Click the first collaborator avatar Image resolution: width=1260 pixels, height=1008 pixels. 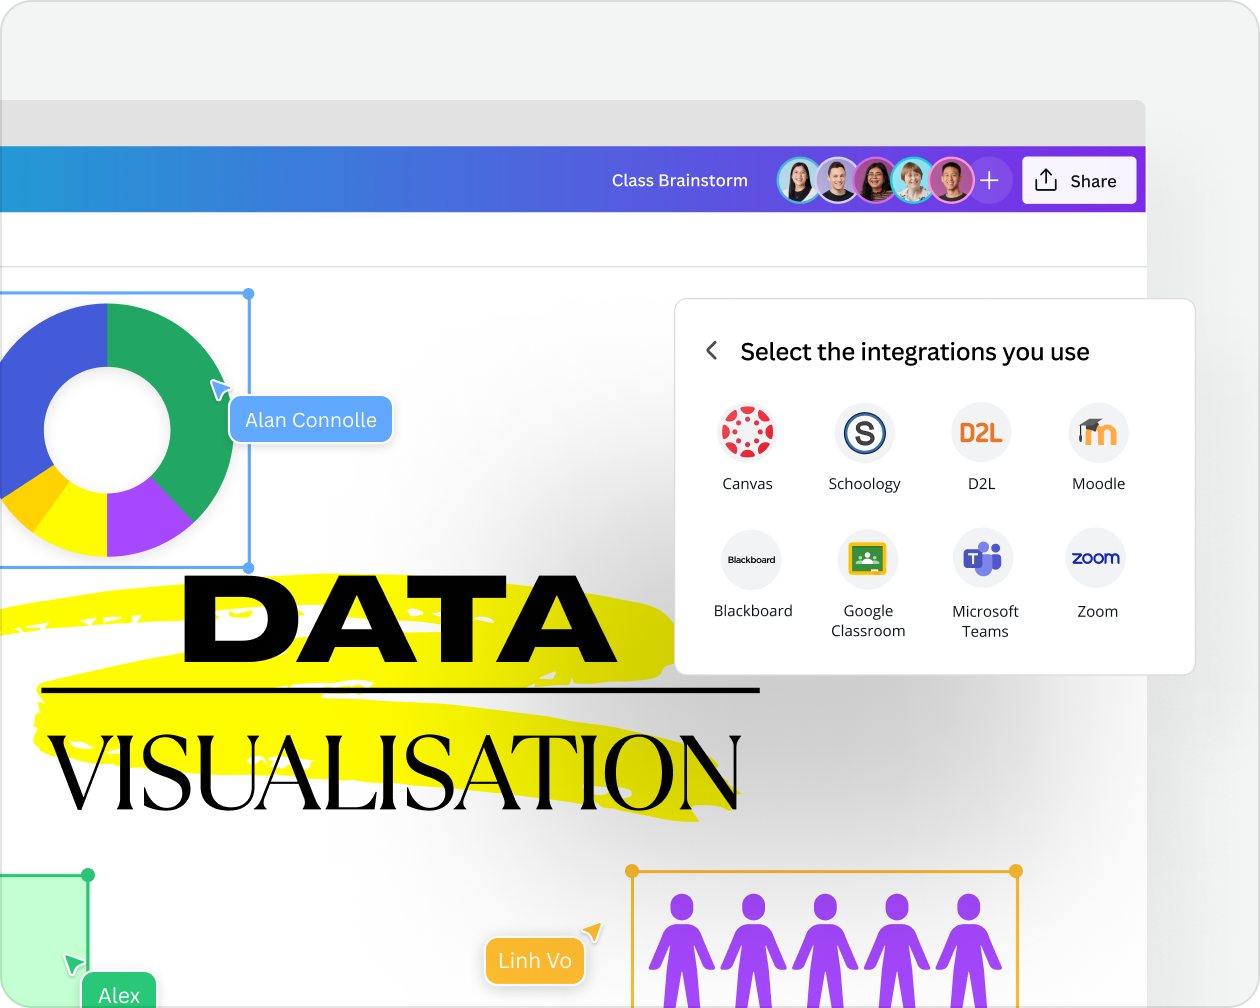coord(800,180)
